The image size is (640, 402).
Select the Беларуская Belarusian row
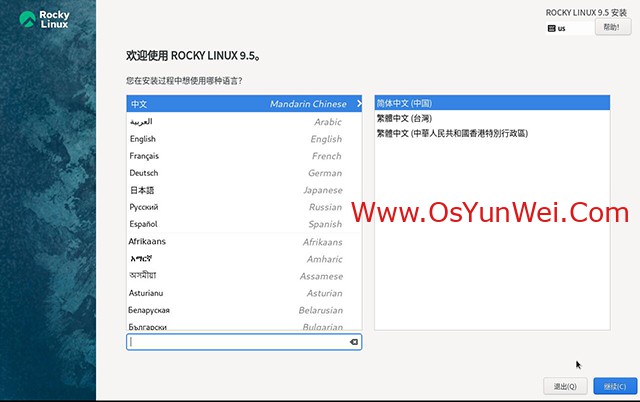pyautogui.click(x=244, y=310)
